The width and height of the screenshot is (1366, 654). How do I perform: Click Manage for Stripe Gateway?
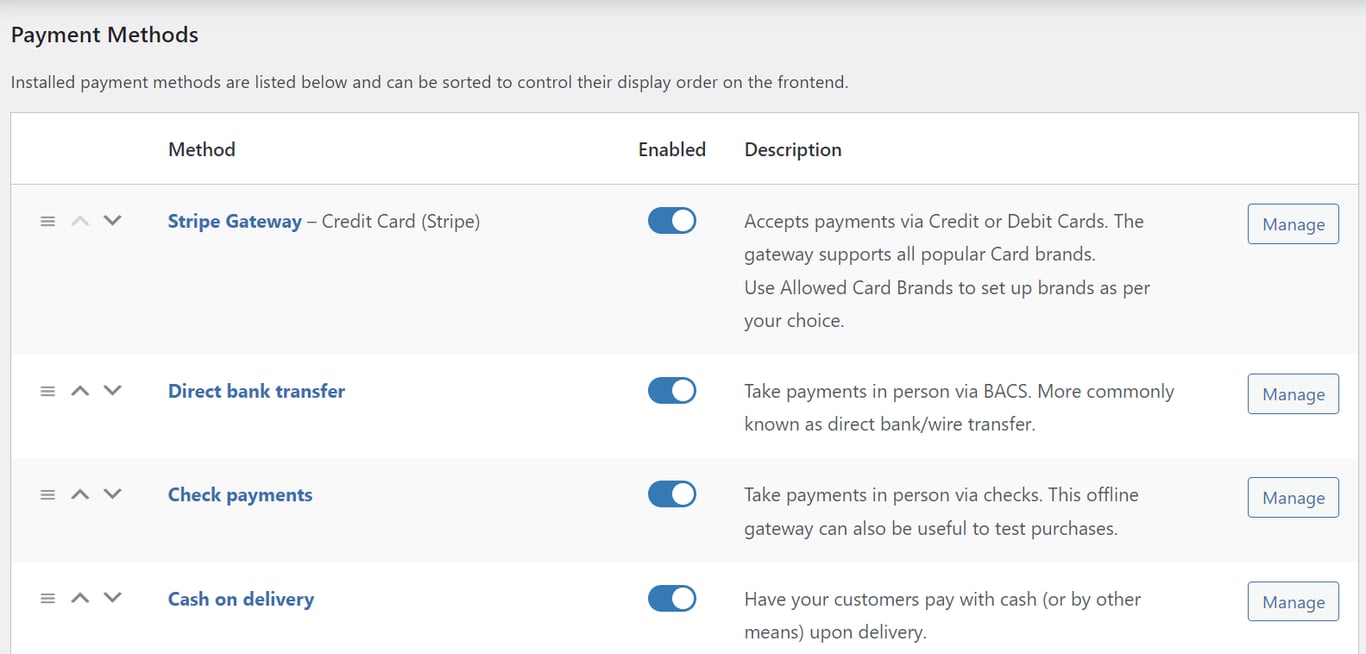(1292, 224)
